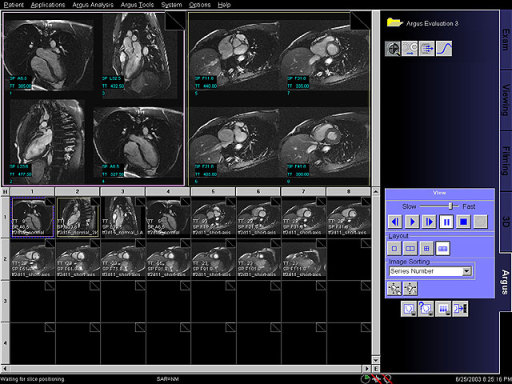Screen dimensions: 512x384
Task: Step one frame forward in cine playback
Action: pyautogui.click(x=429, y=222)
